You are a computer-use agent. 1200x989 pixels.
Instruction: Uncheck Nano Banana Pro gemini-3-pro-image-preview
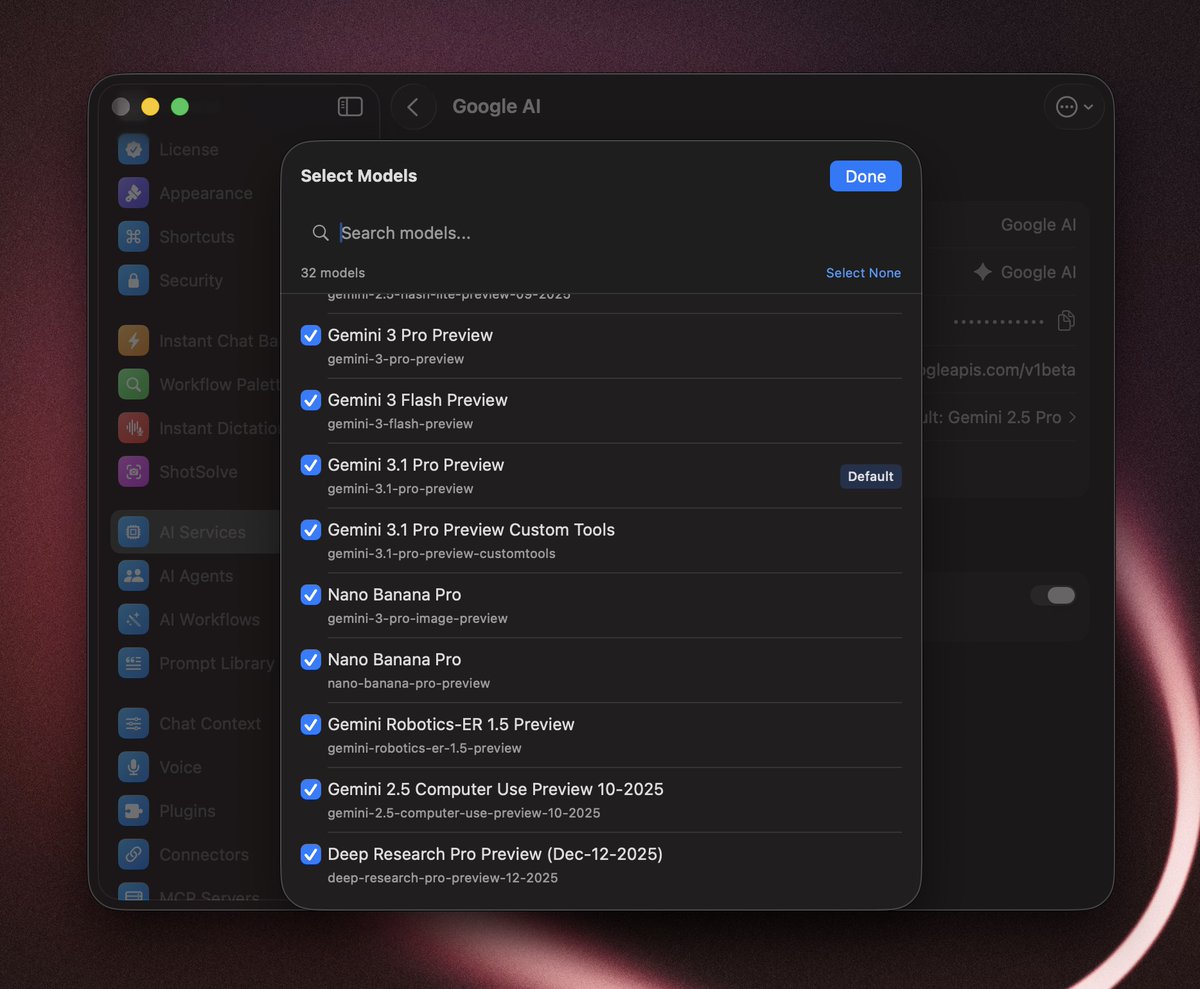pos(311,594)
